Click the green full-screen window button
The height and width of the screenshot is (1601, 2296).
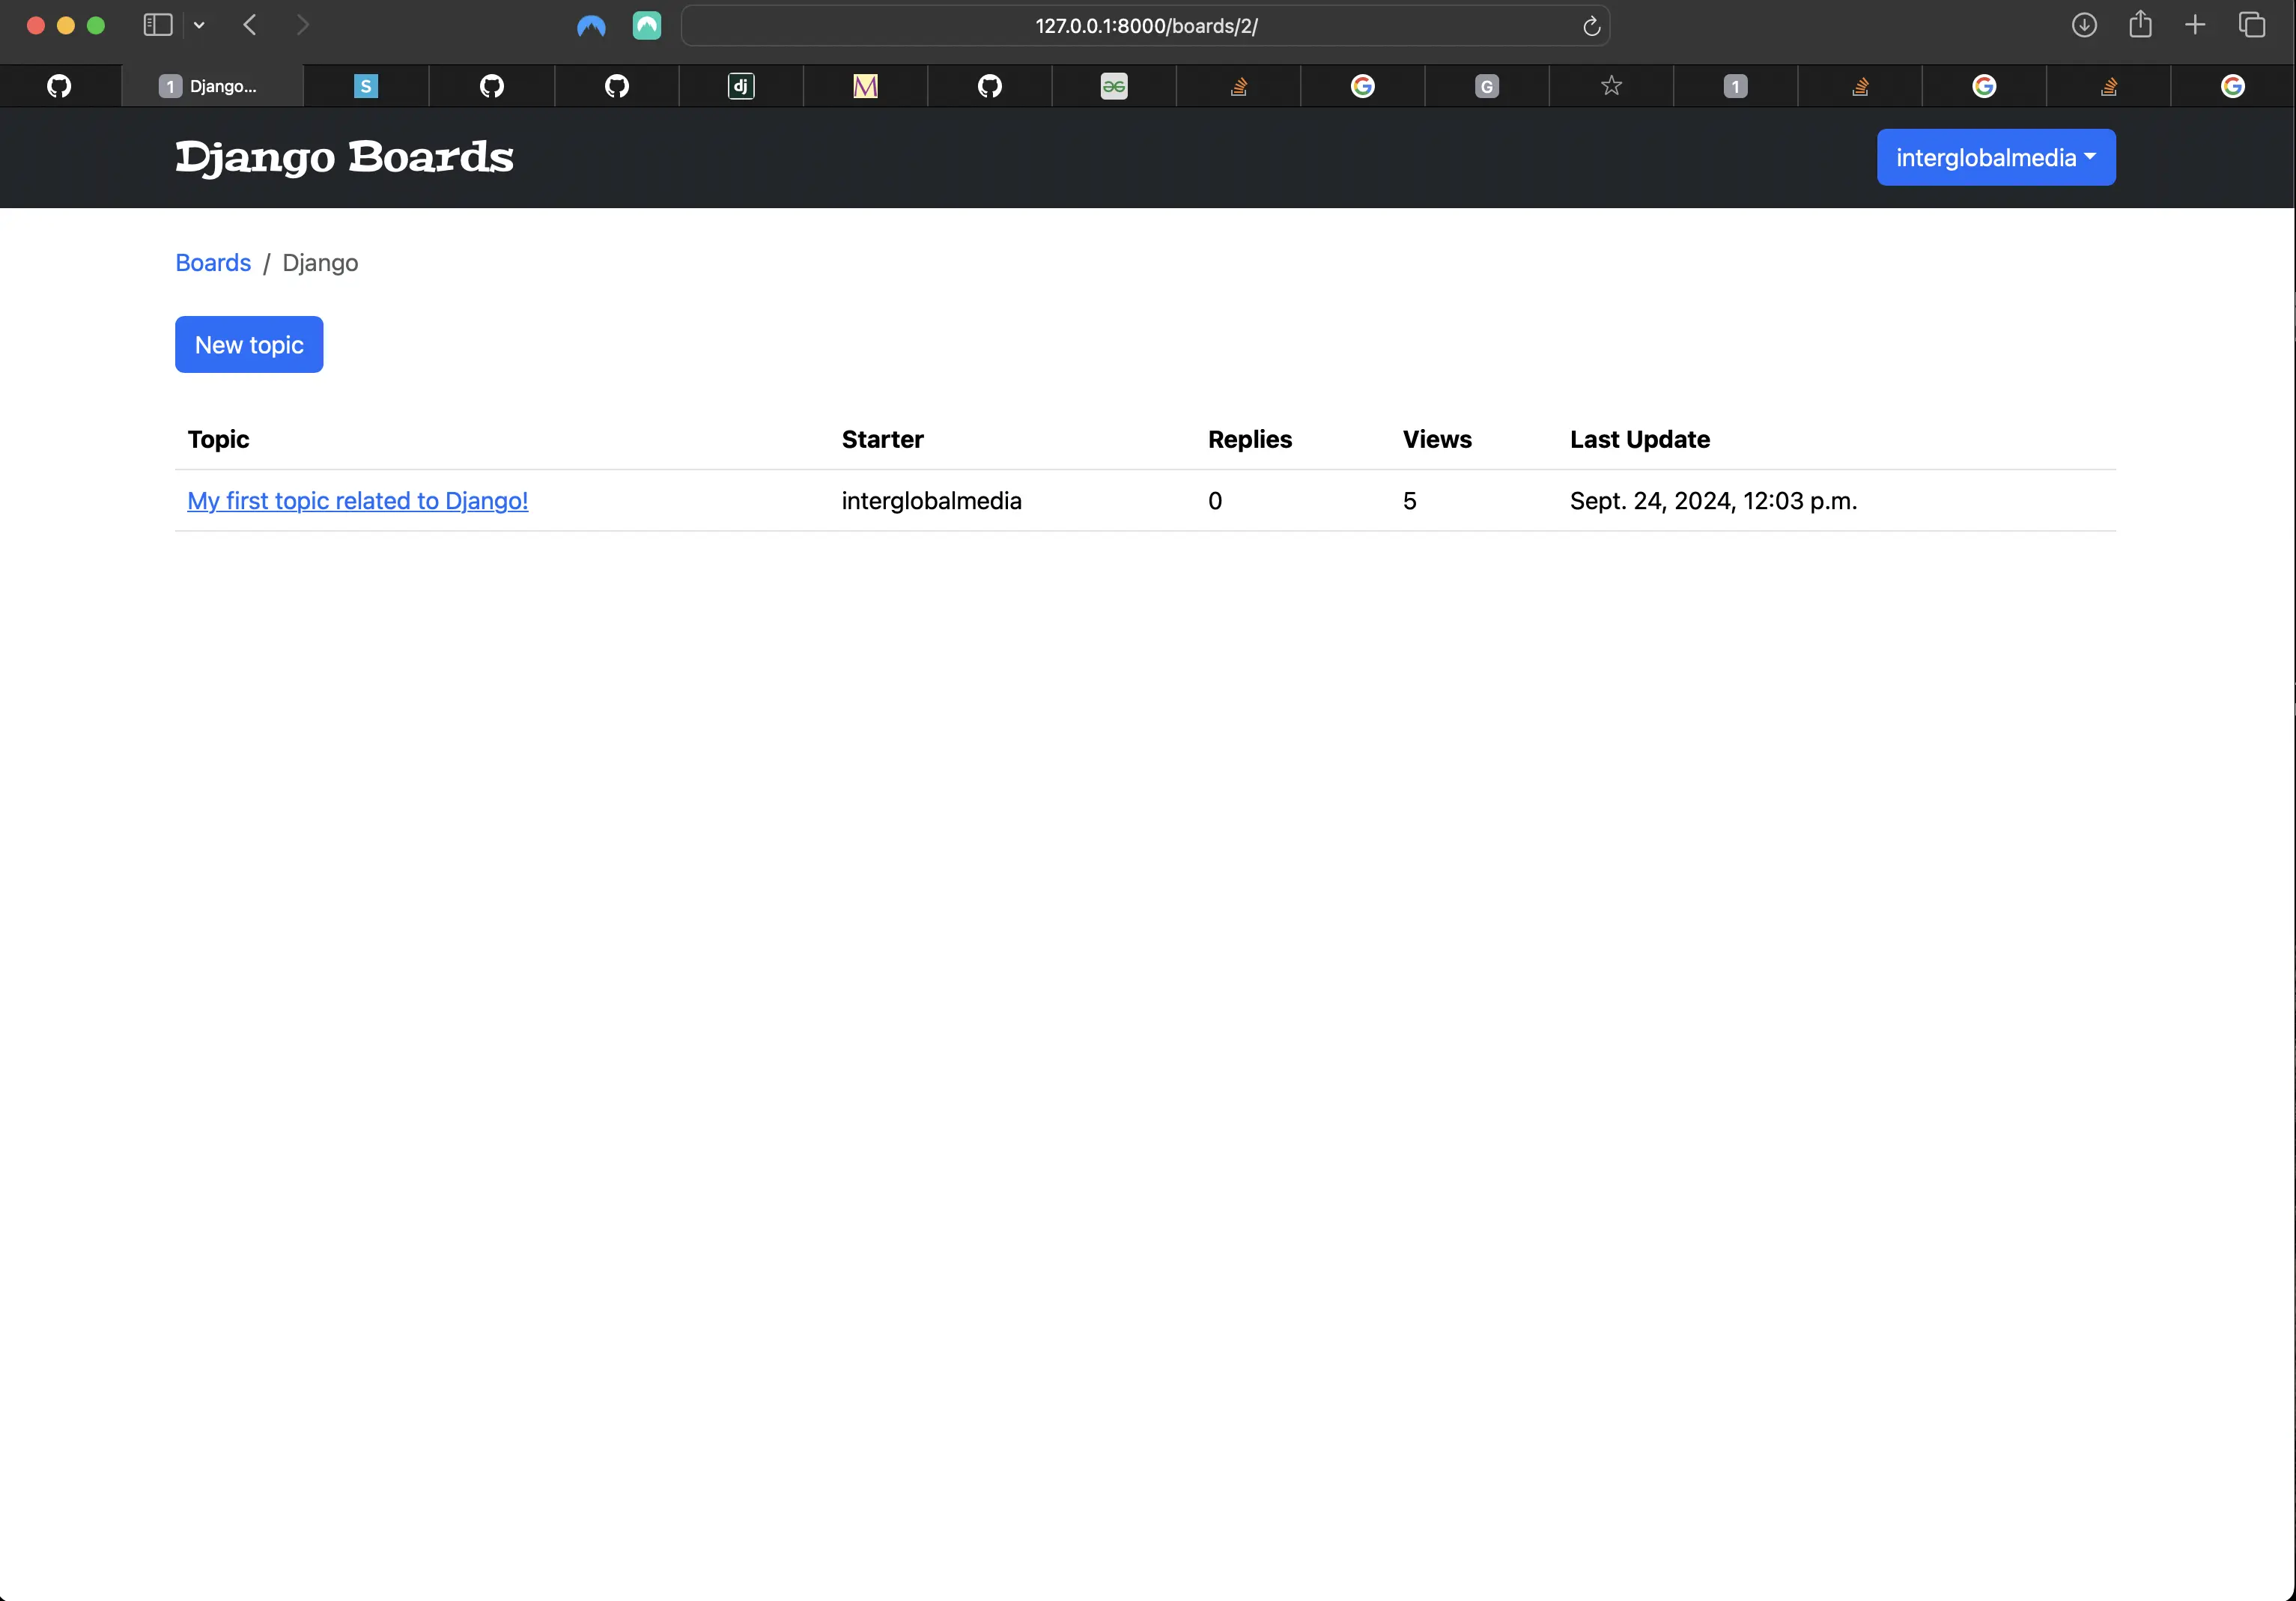(x=96, y=25)
